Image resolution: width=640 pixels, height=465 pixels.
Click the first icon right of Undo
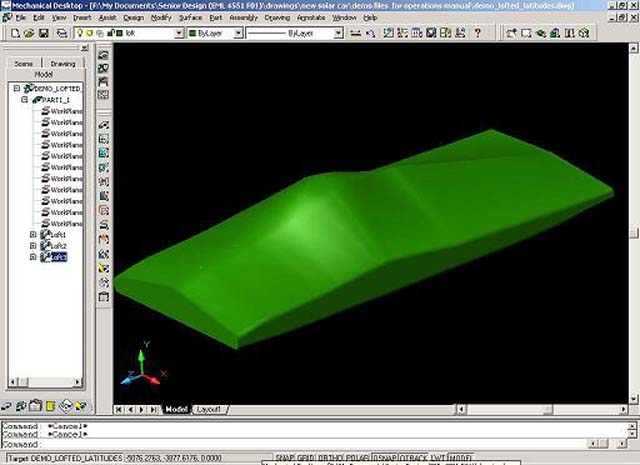click(388, 33)
